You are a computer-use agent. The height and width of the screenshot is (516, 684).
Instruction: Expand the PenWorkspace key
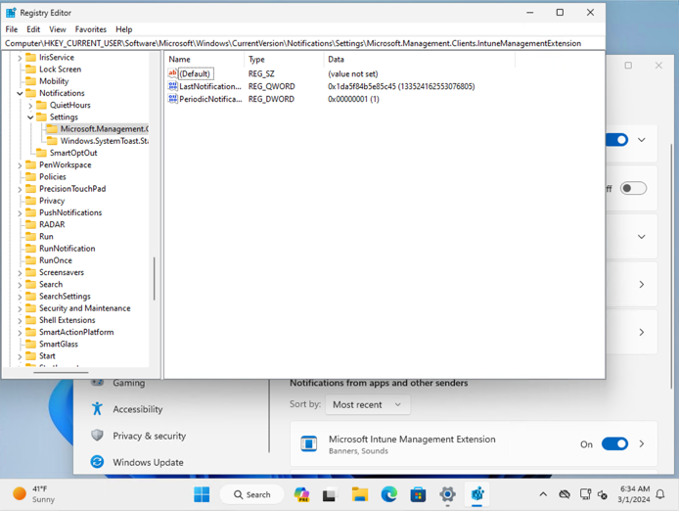coord(20,165)
